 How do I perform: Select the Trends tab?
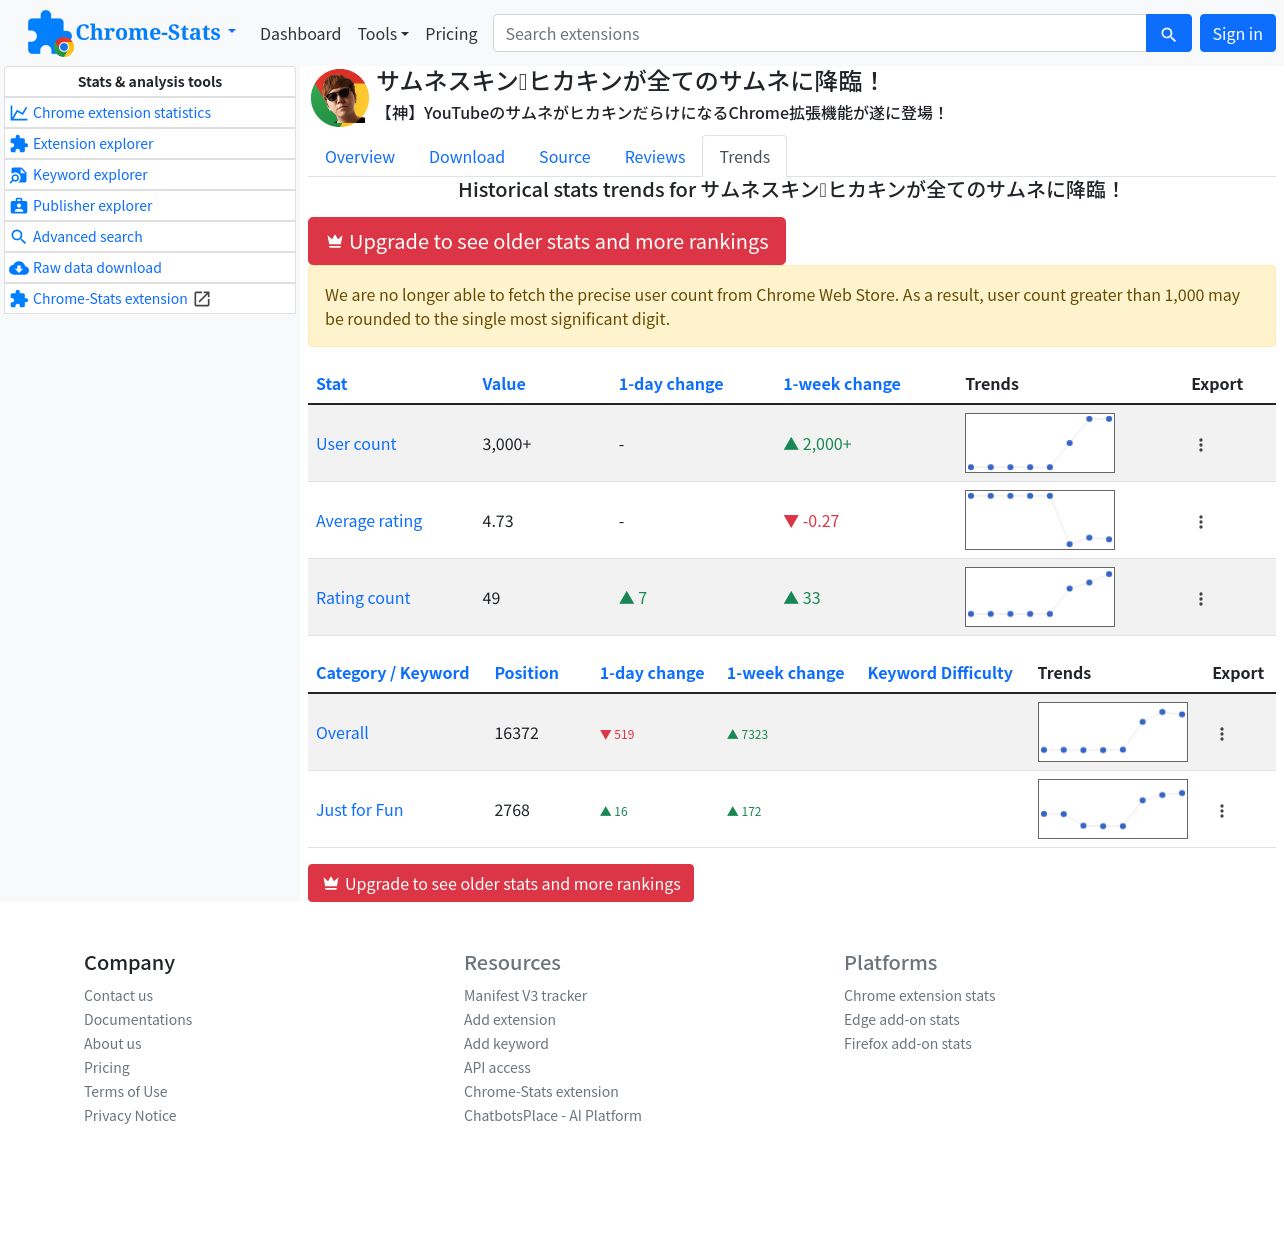745,157
